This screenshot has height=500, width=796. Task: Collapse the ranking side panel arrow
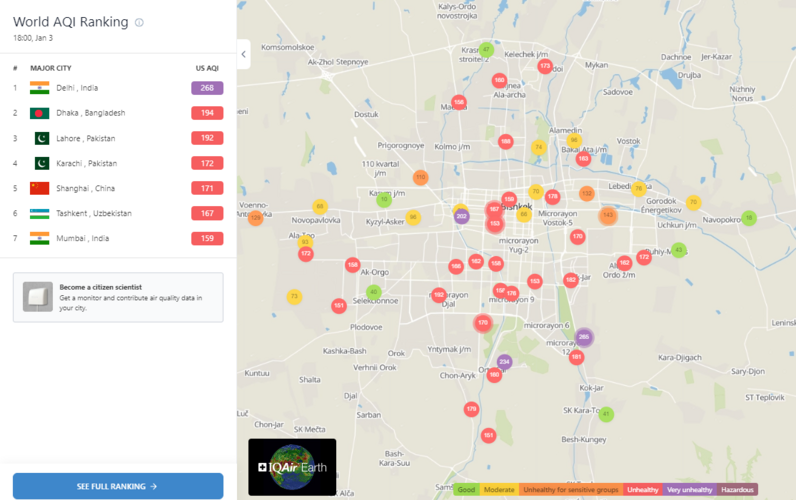[x=243, y=54]
